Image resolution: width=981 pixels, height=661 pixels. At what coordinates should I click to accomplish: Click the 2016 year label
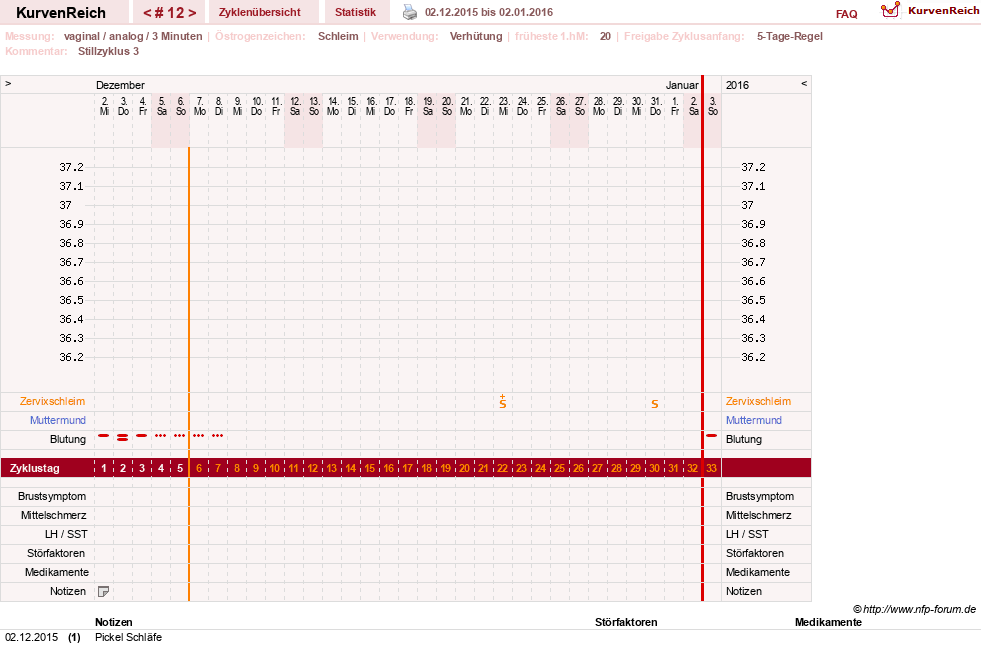737,85
